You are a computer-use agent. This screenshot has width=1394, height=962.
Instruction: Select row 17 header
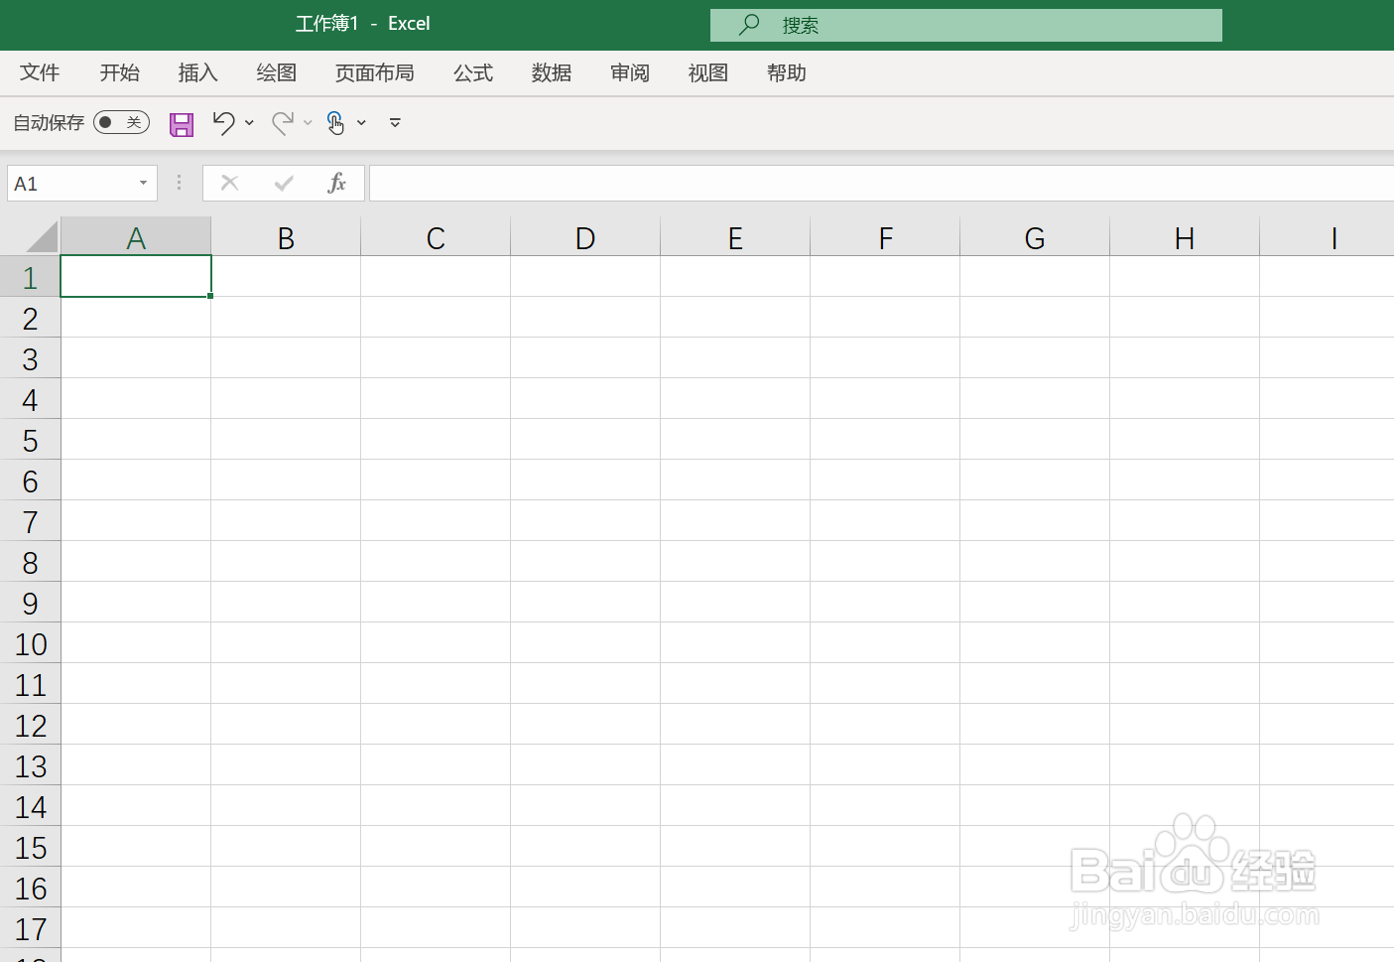[30, 928]
